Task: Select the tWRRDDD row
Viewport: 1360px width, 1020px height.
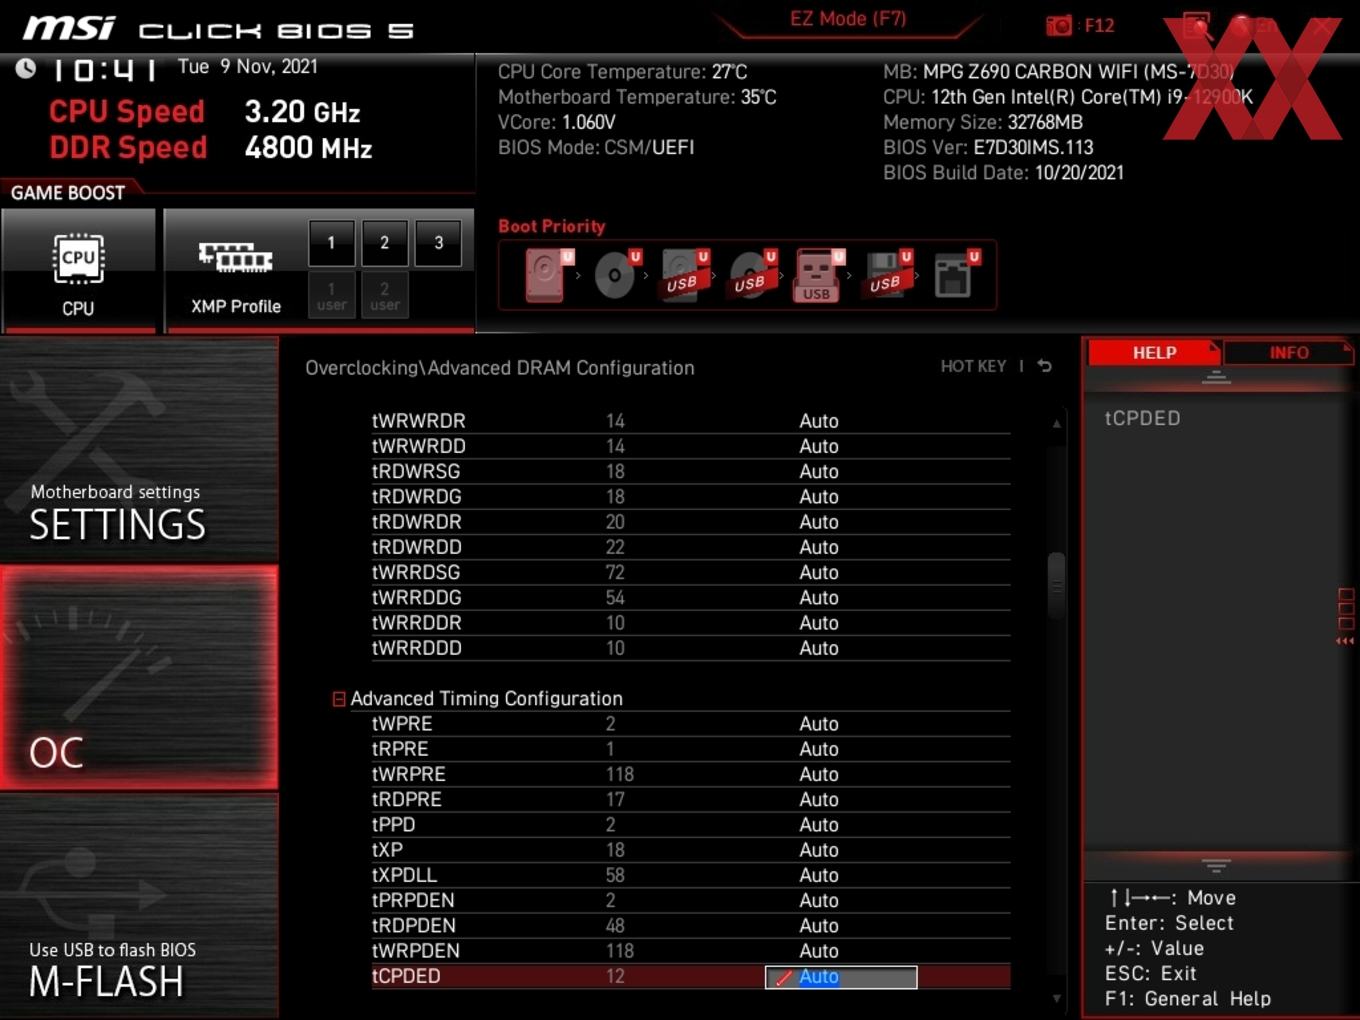Action: (x=690, y=648)
